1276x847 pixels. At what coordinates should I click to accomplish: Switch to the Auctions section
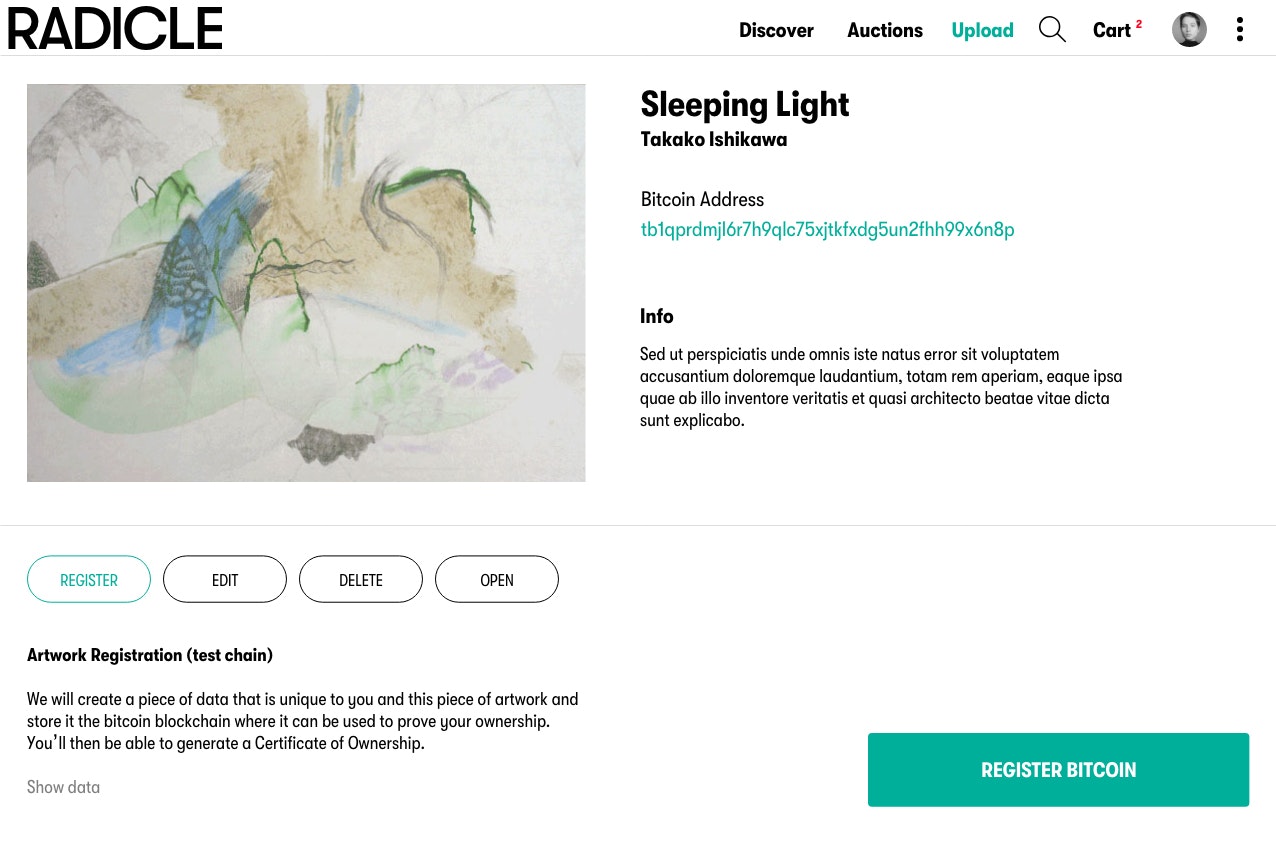(x=884, y=30)
